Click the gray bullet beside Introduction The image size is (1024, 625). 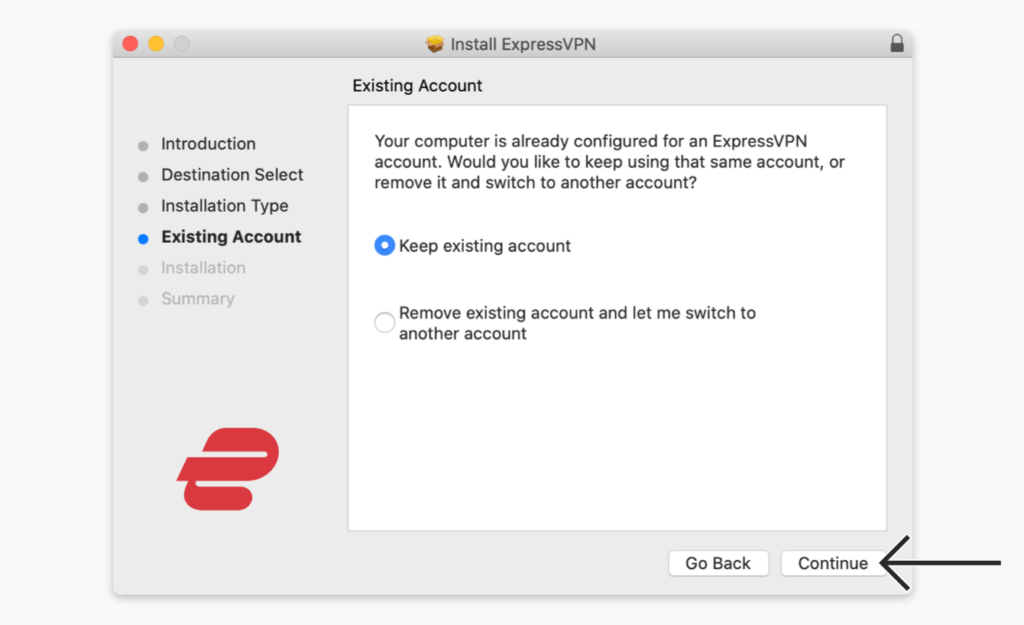(143, 144)
